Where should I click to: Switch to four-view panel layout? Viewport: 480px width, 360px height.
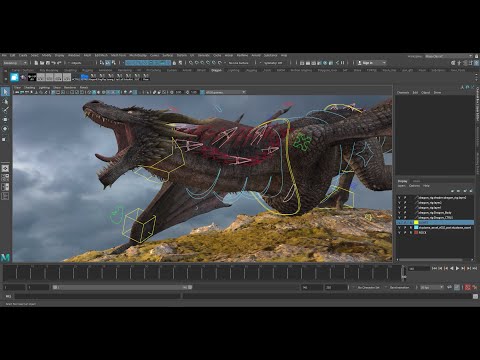(5, 178)
